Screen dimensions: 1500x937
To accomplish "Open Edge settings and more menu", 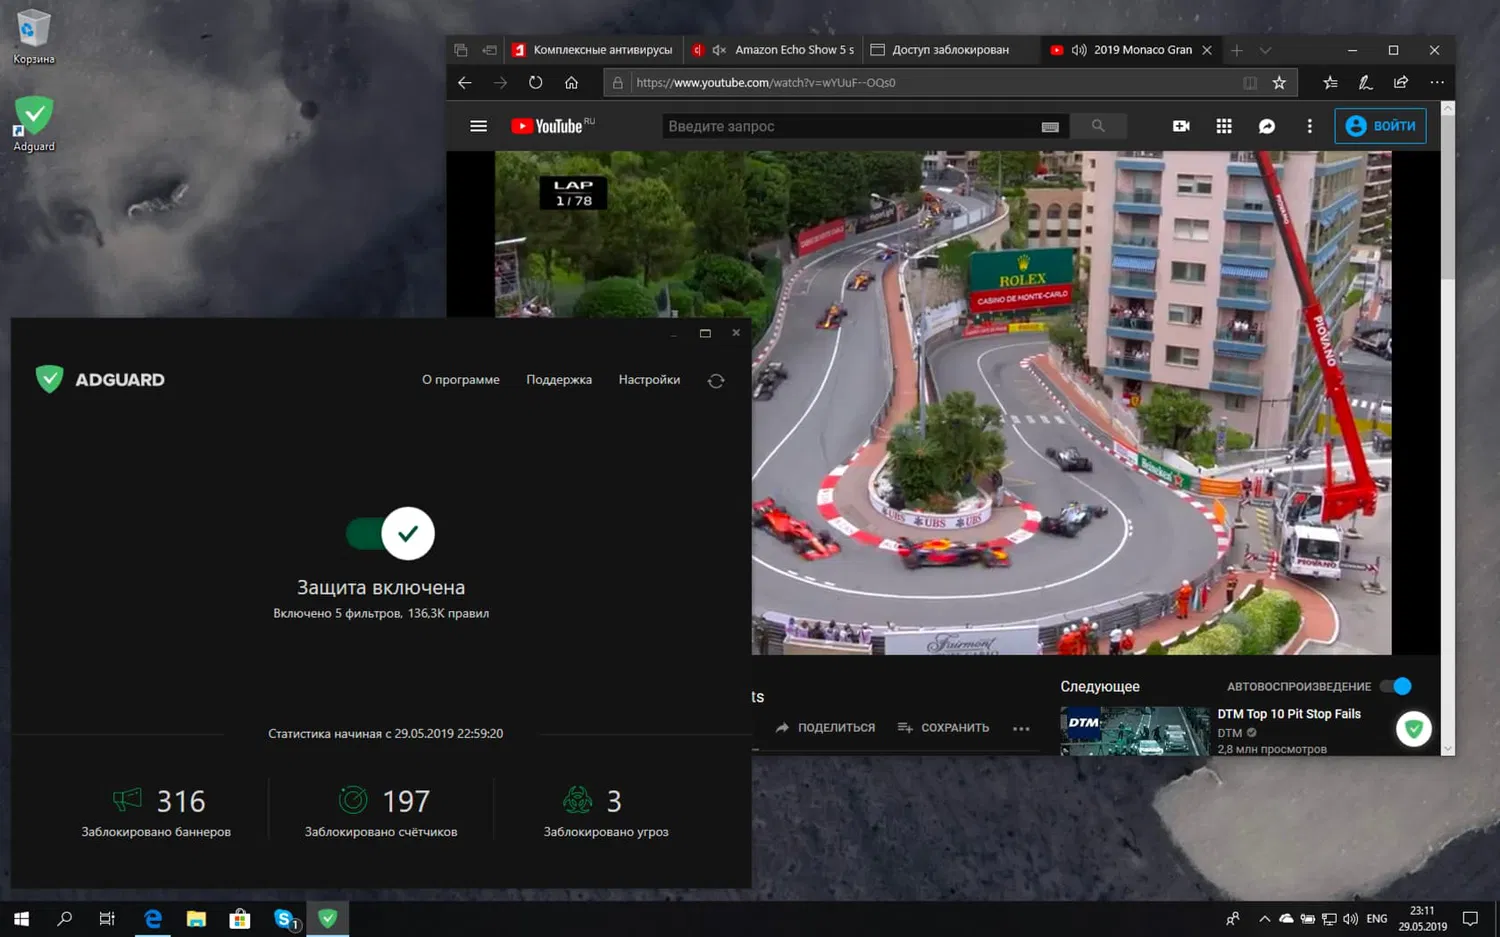I will point(1437,83).
